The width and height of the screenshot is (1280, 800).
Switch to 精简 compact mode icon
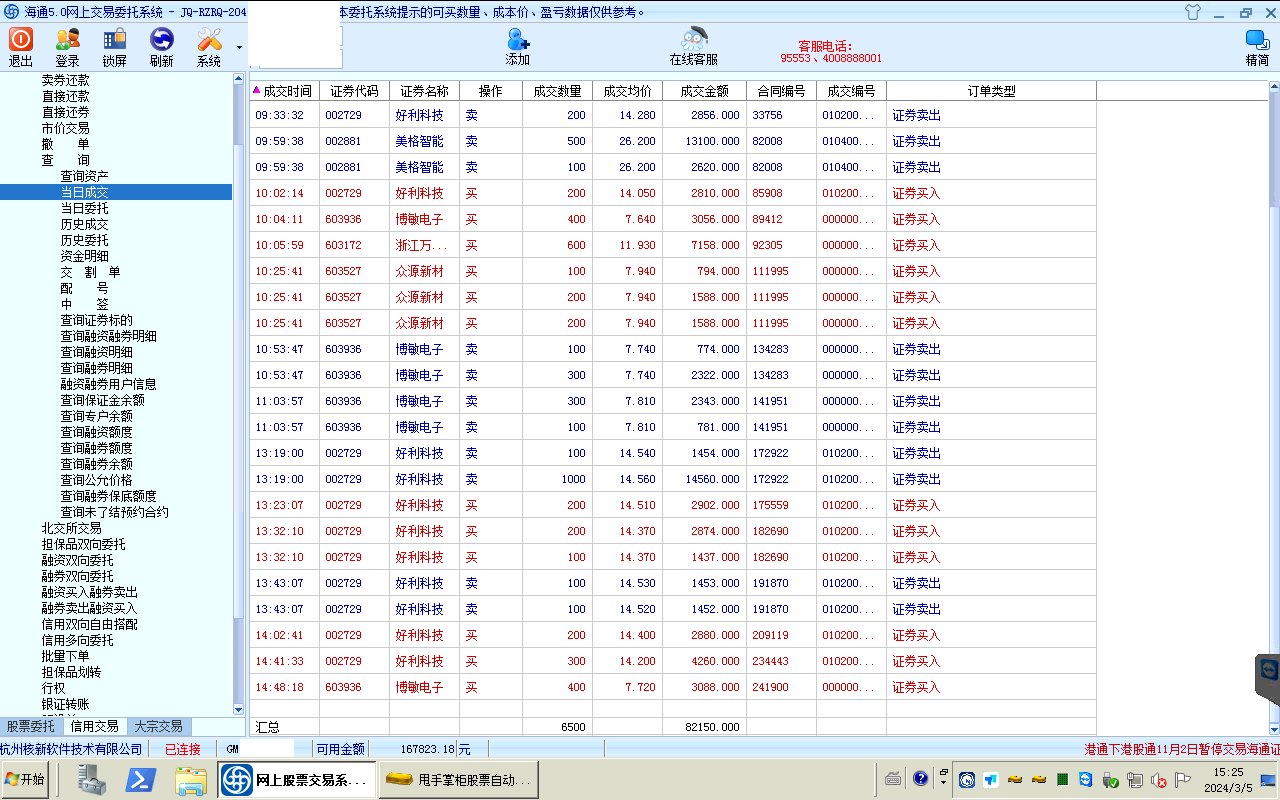tap(1257, 40)
